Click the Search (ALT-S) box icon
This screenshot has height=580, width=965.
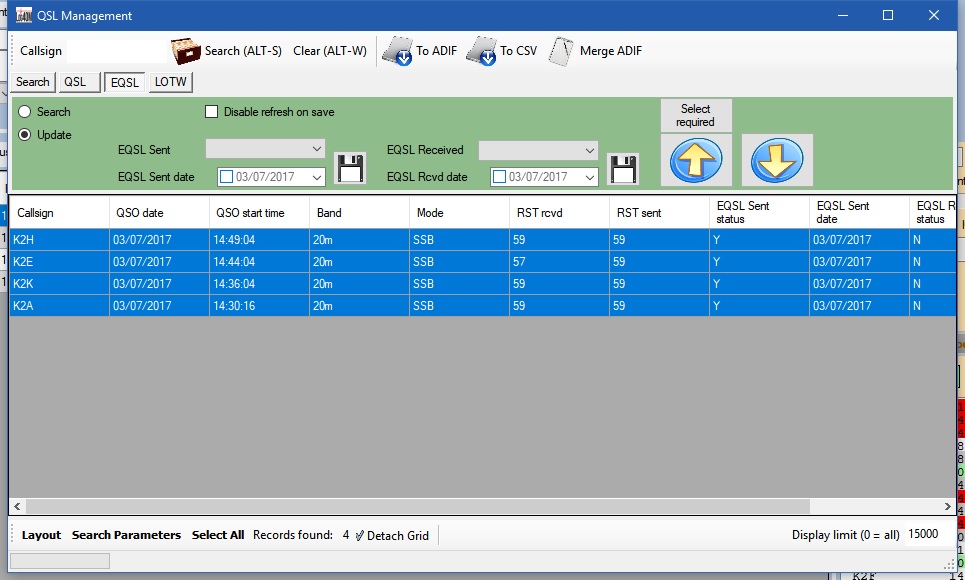coord(185,51)
